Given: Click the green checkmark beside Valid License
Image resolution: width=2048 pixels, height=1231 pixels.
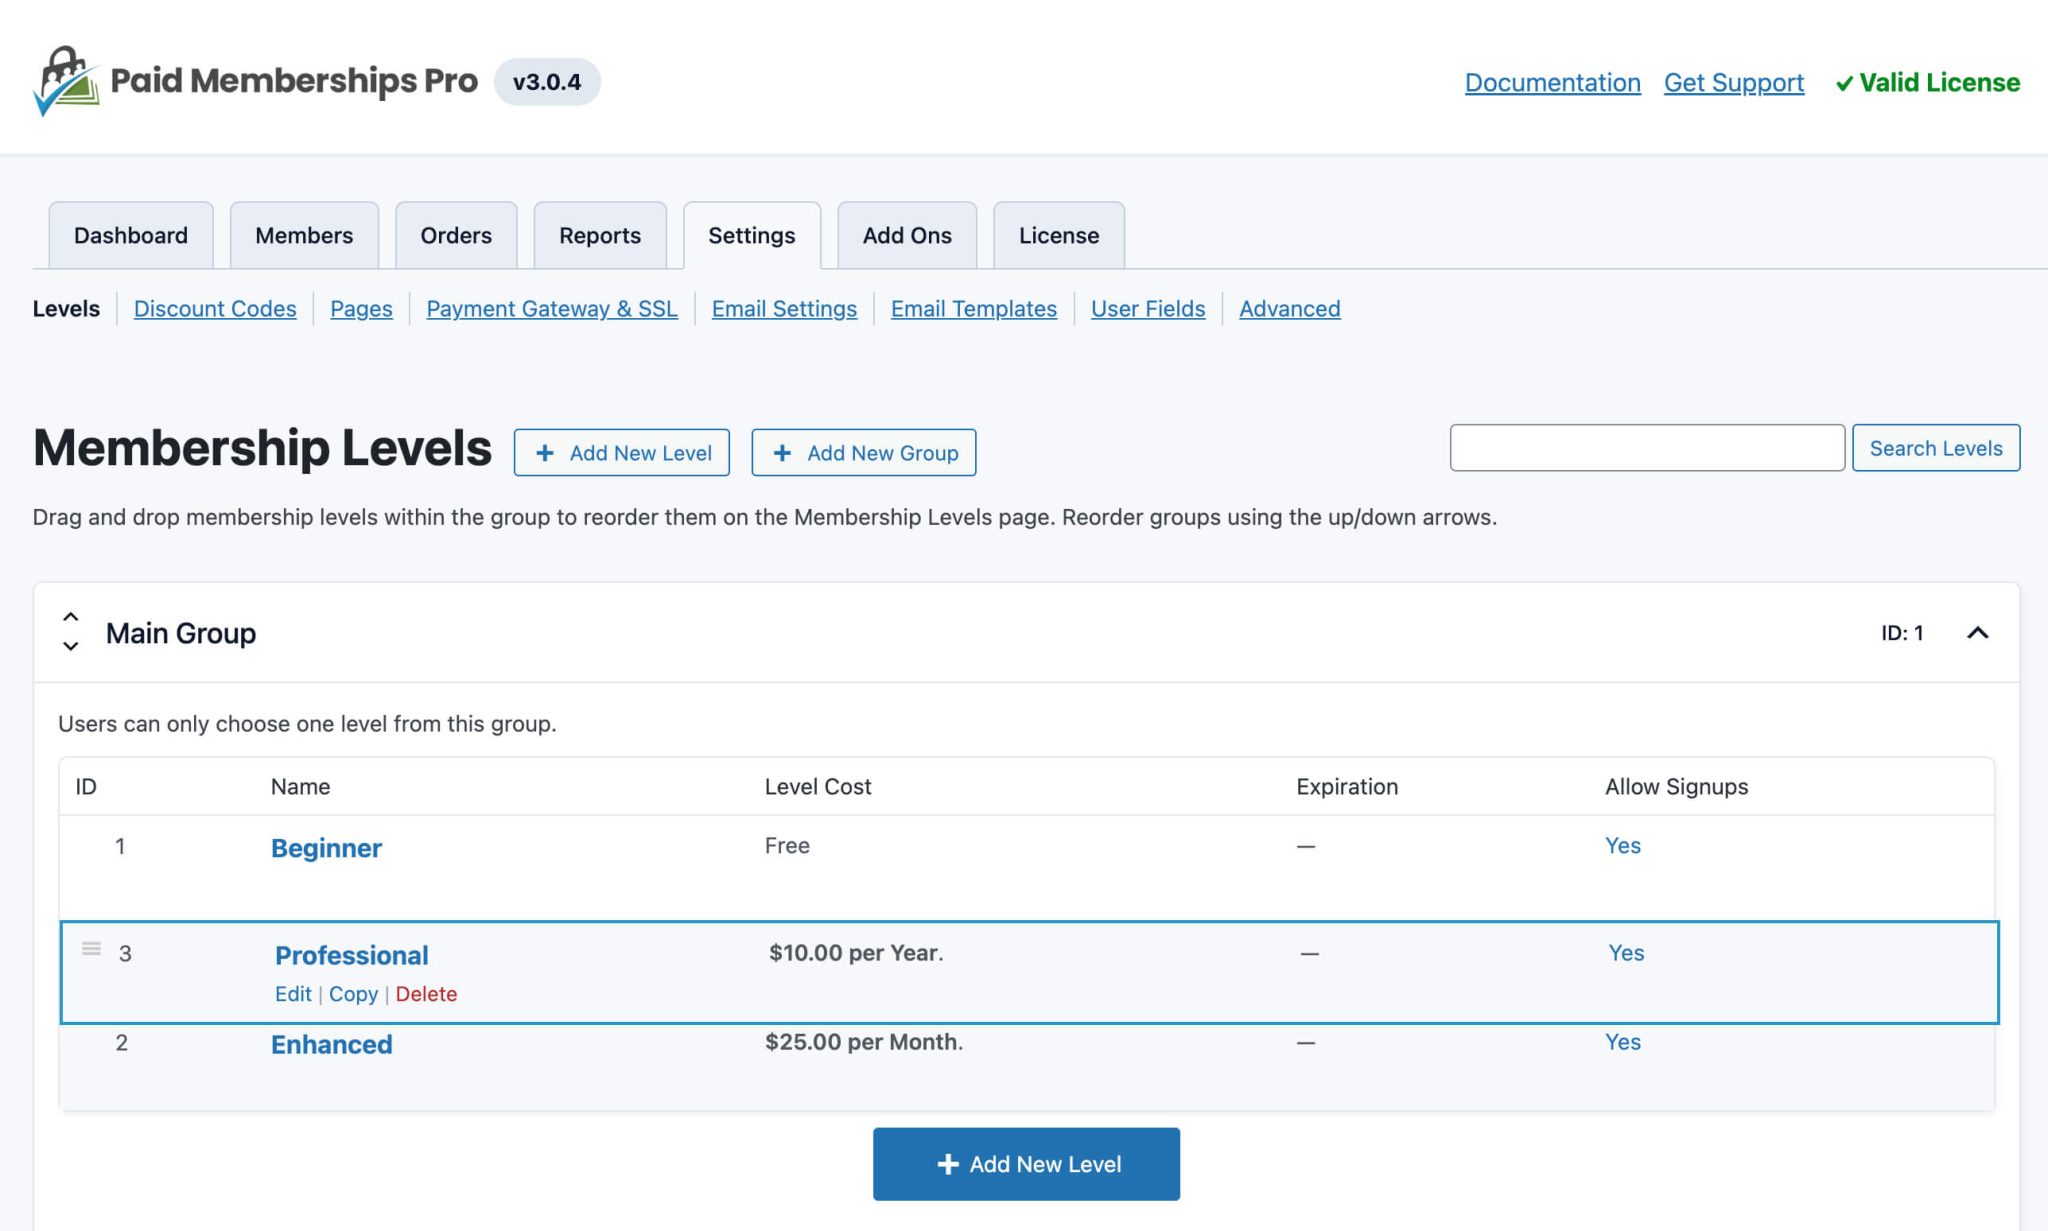Looking at the screenshot, I should tap(1847, 83).
